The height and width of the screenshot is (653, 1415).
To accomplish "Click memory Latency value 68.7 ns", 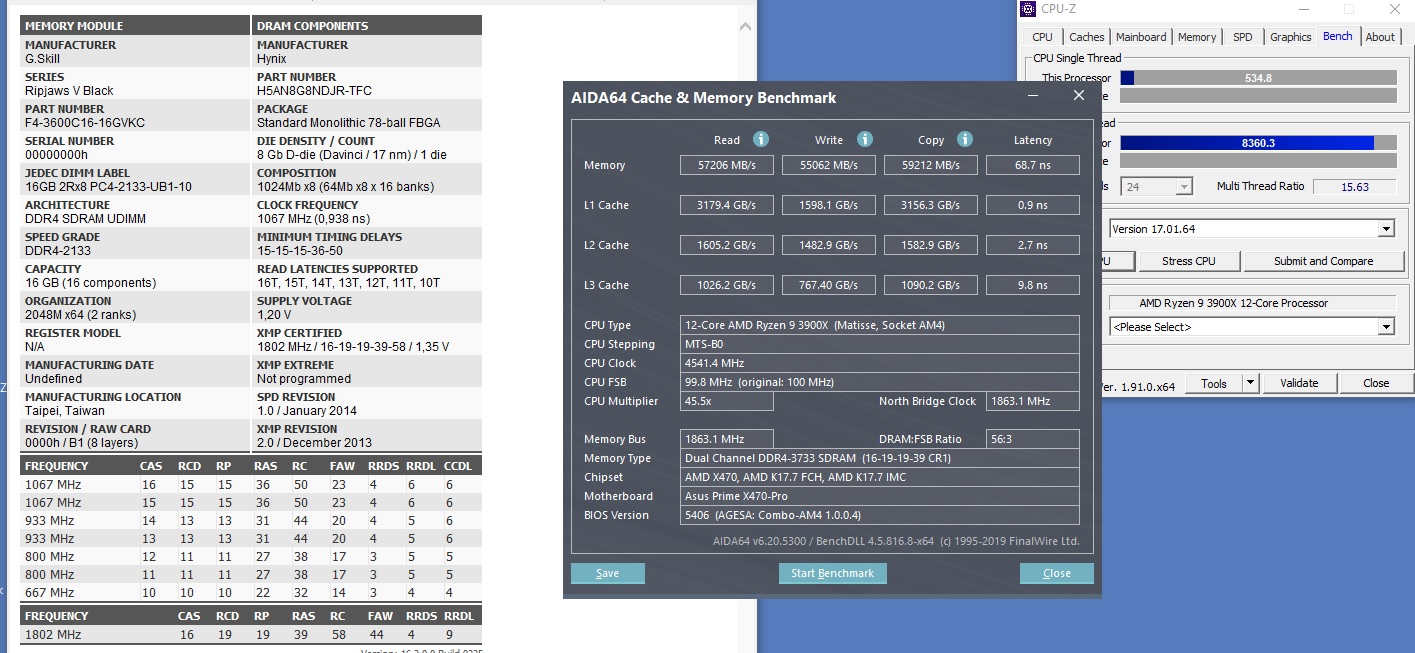I will [1033, 165].
